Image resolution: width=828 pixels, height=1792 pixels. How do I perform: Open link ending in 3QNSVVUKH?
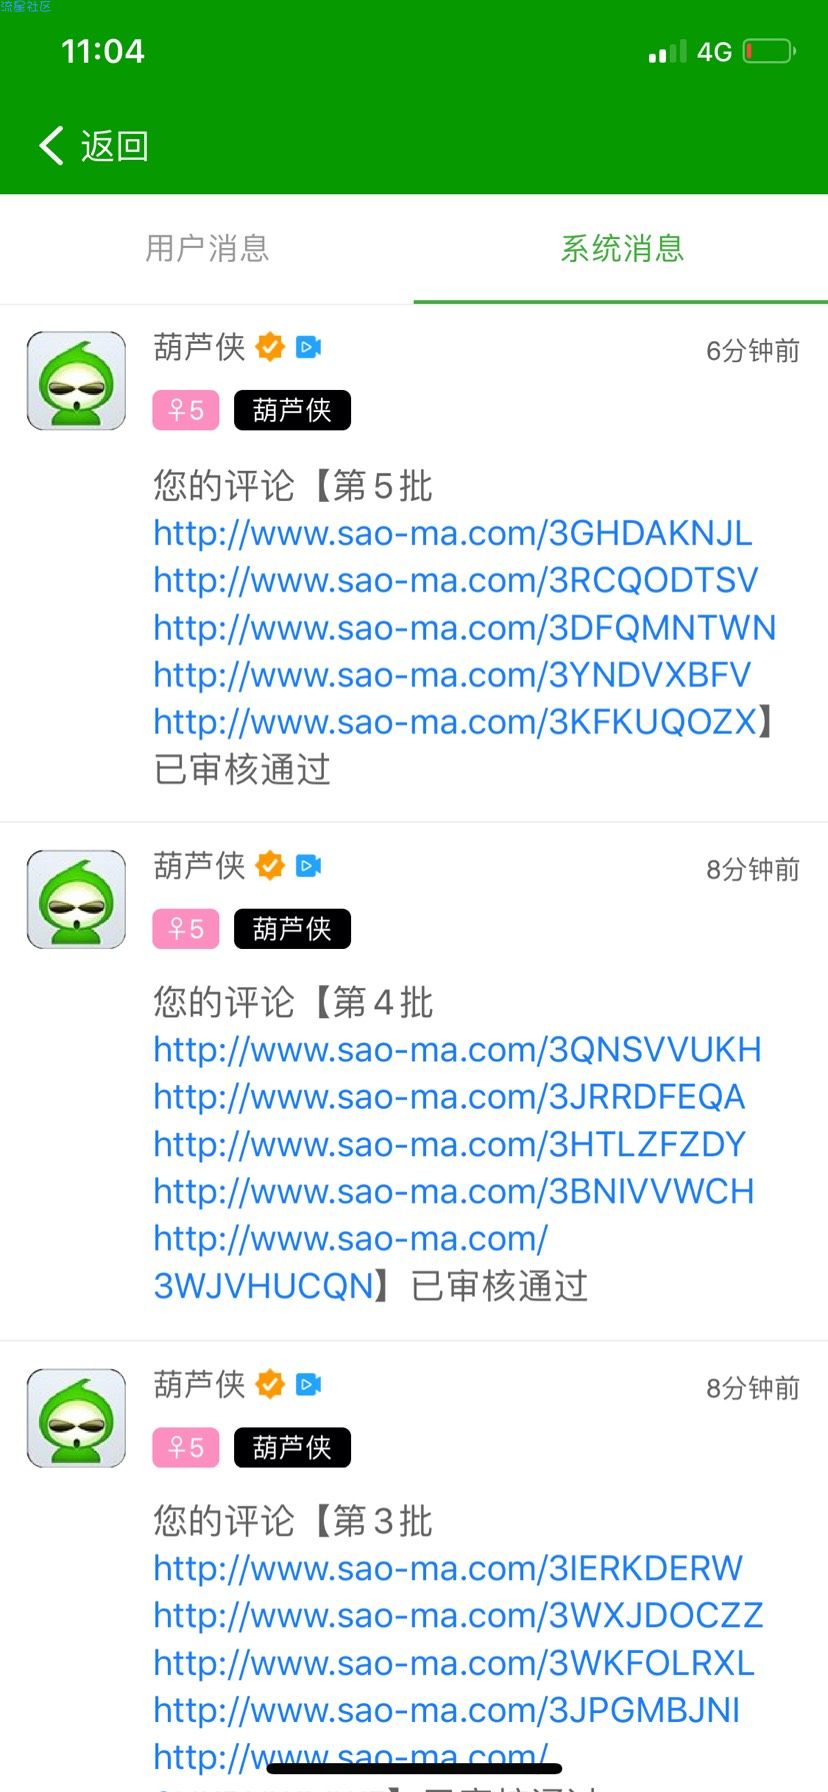[457, 1049]
